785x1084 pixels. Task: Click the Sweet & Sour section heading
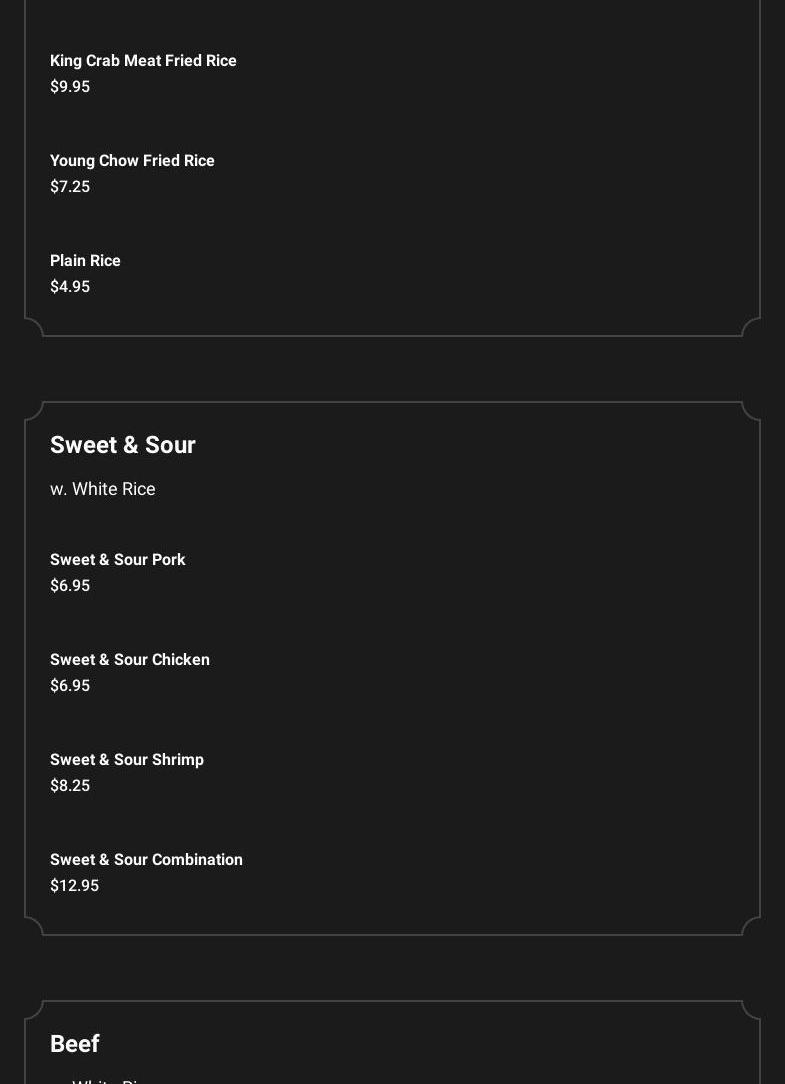click(123, 445)
